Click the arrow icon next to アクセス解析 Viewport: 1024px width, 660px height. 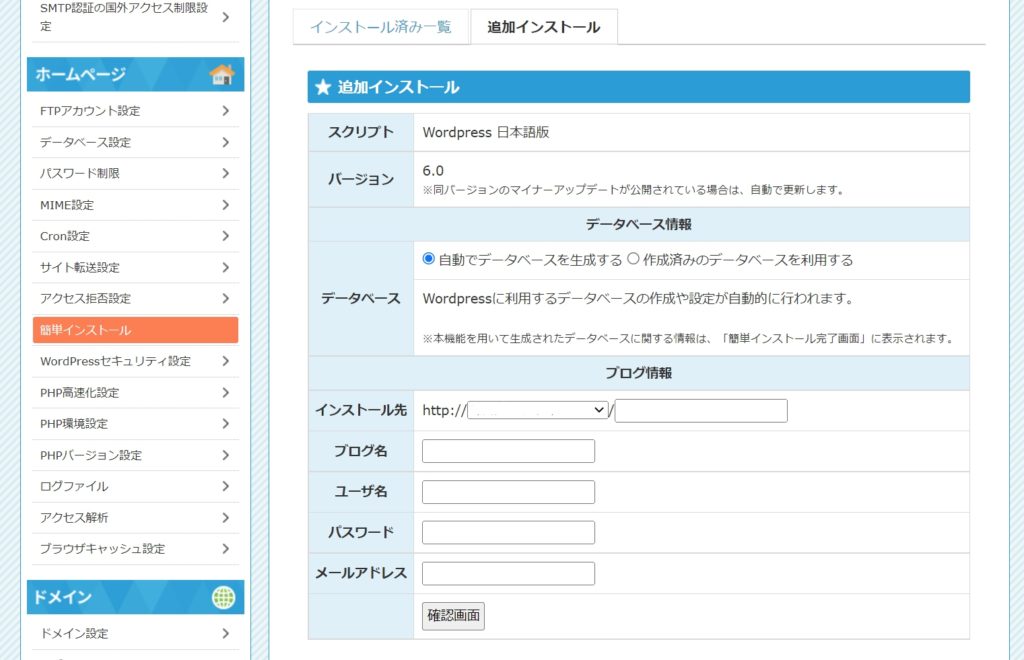pos(226,517)
